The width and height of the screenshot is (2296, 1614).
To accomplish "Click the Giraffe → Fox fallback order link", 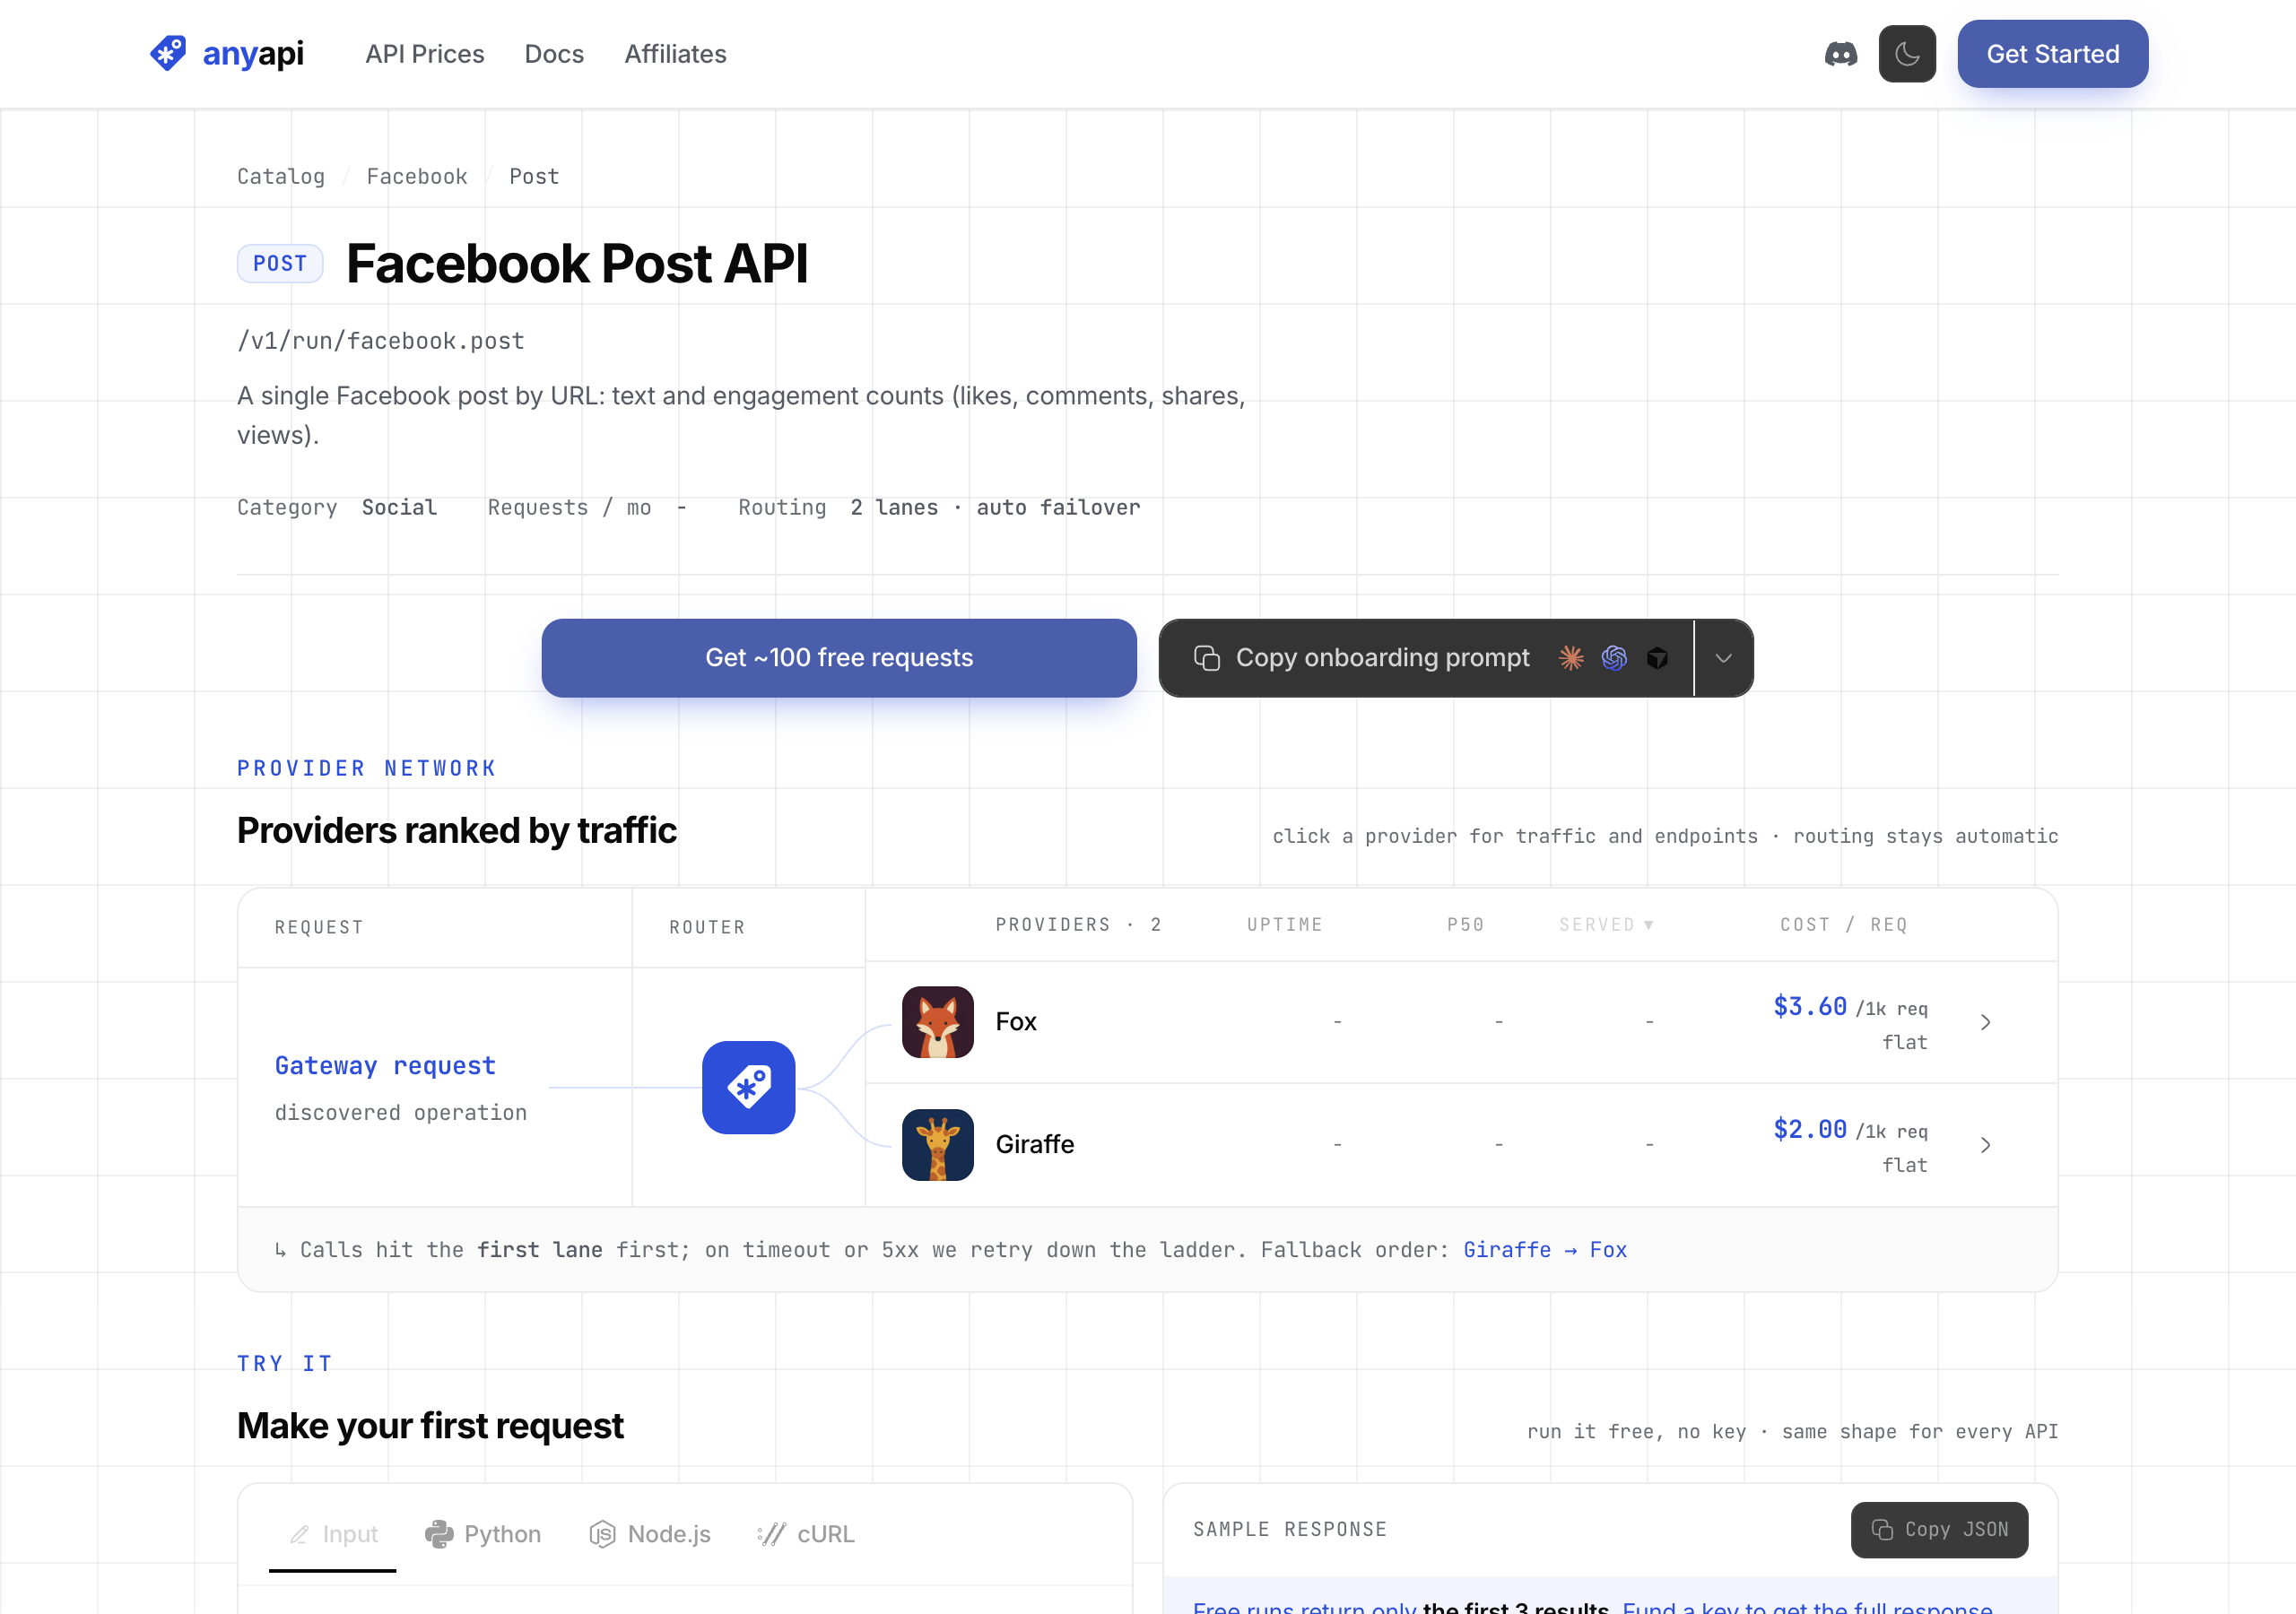I will tap(1545, 1250).
